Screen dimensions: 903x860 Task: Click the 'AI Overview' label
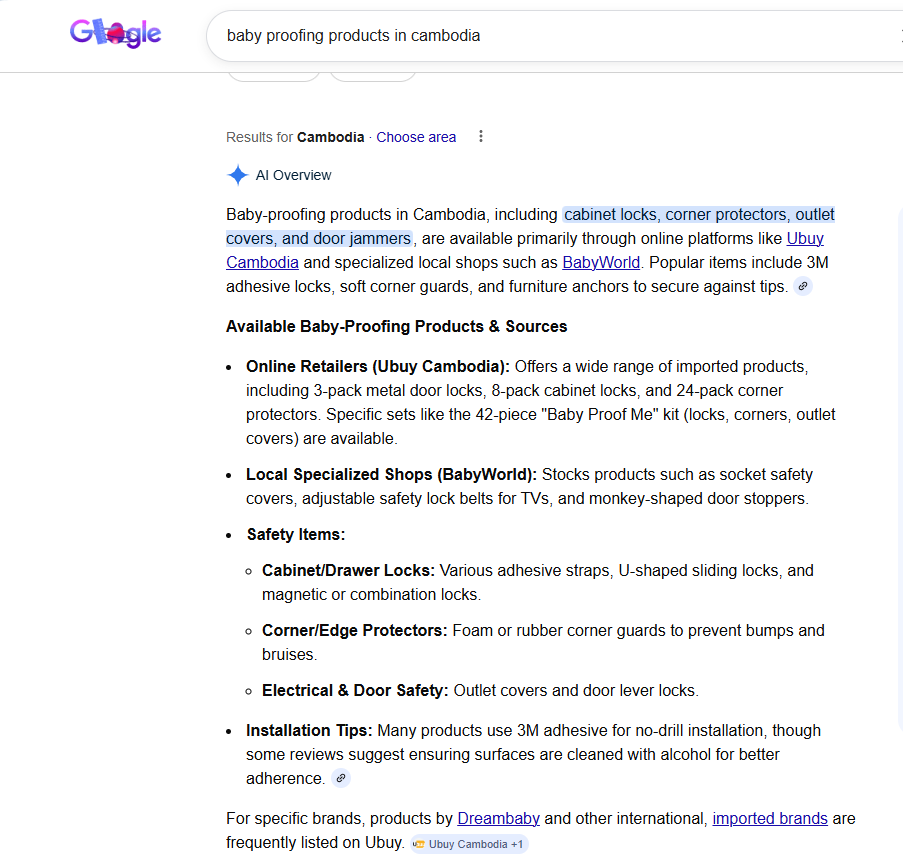coord(293,175)
